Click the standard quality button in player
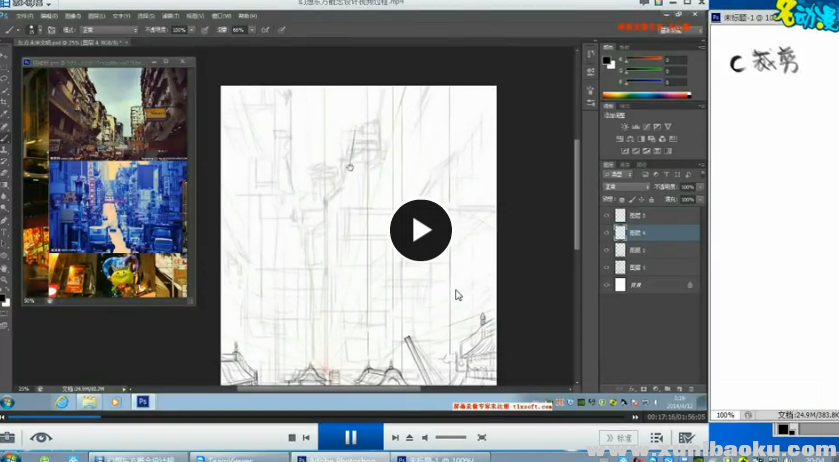 click(619, 438)
